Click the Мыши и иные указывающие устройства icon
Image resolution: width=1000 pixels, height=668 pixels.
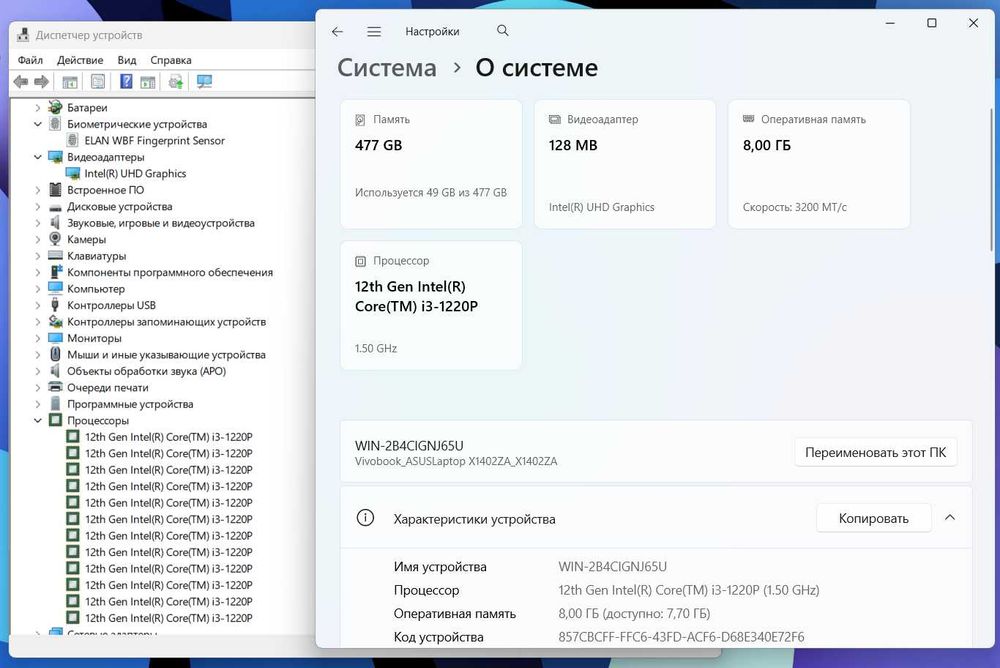click(x=55, y=354)
